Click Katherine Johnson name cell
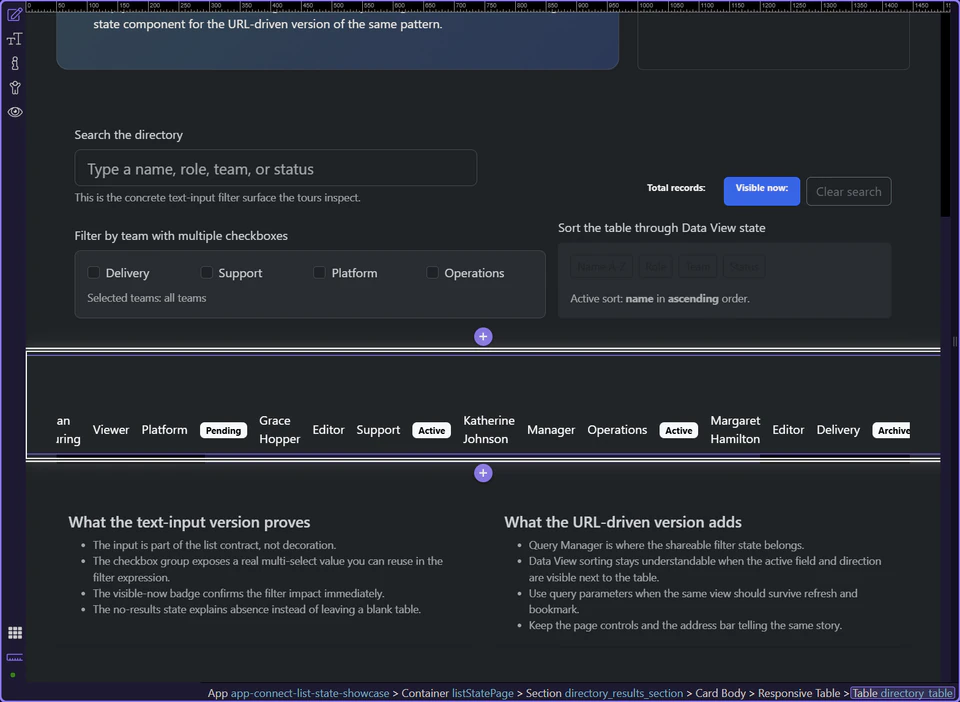Image resolution: width=960 pixels, height=702 pixels. click(488, 430)
